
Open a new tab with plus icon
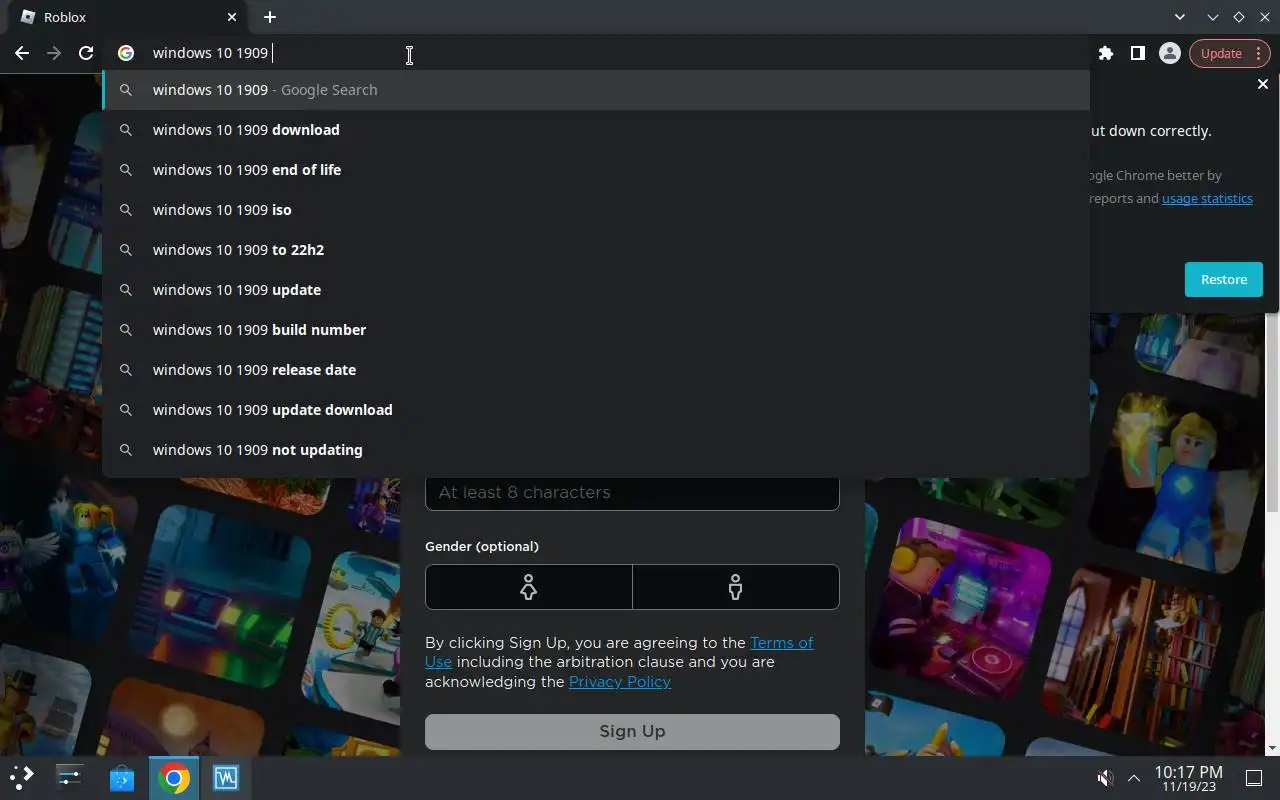pos(270,17)
